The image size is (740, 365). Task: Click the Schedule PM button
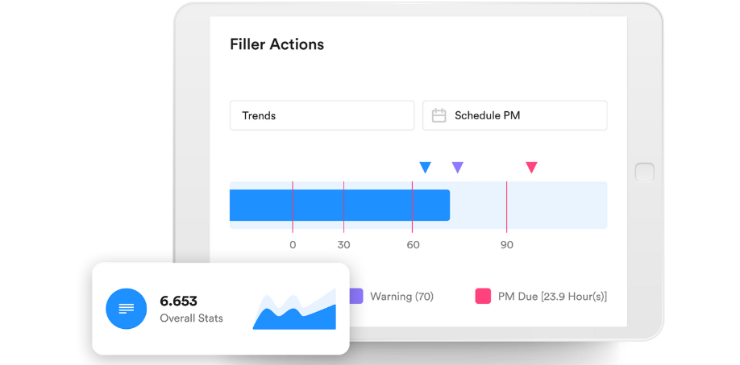pos(514,115)
